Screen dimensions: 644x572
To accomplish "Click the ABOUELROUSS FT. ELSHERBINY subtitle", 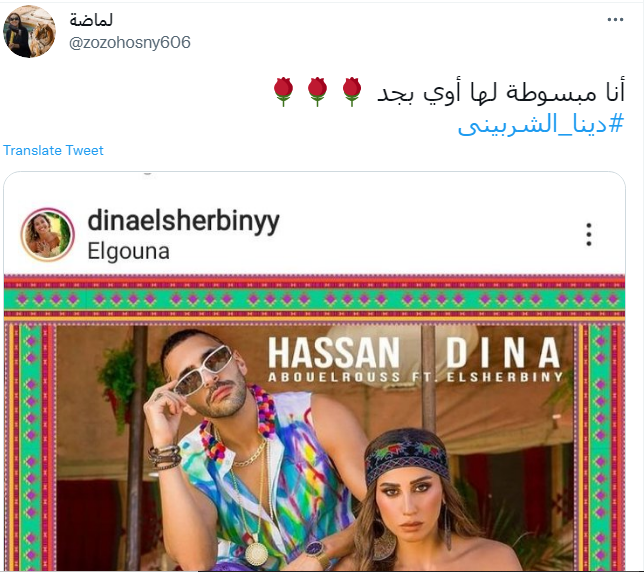I will (415, 377).
